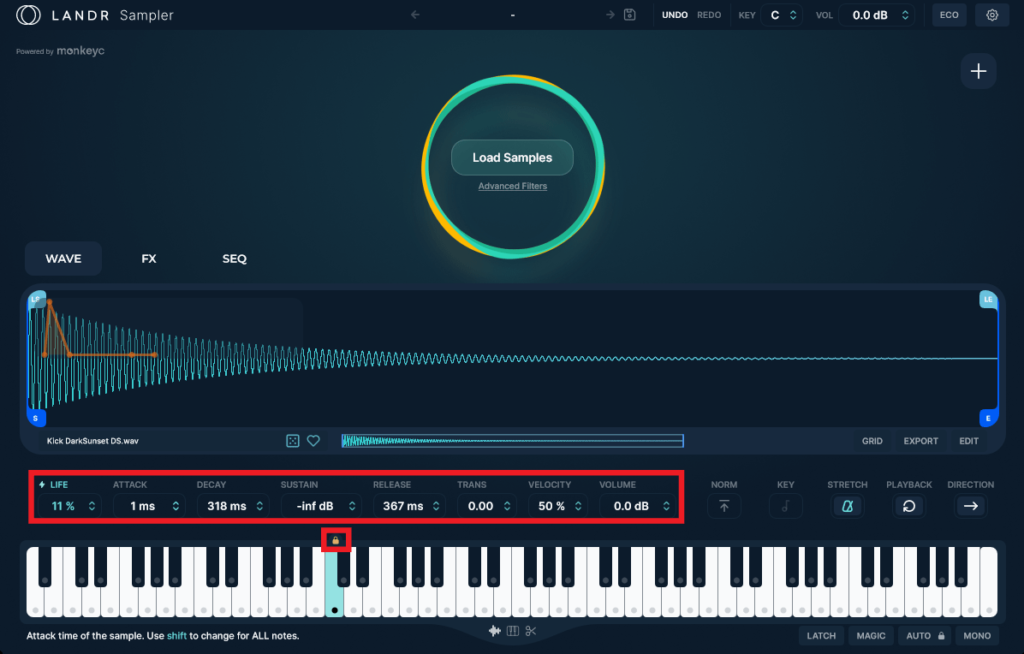1024x654 pixels.
Task: Click the STRETCH metronome icon
Action: pos(848,506)
